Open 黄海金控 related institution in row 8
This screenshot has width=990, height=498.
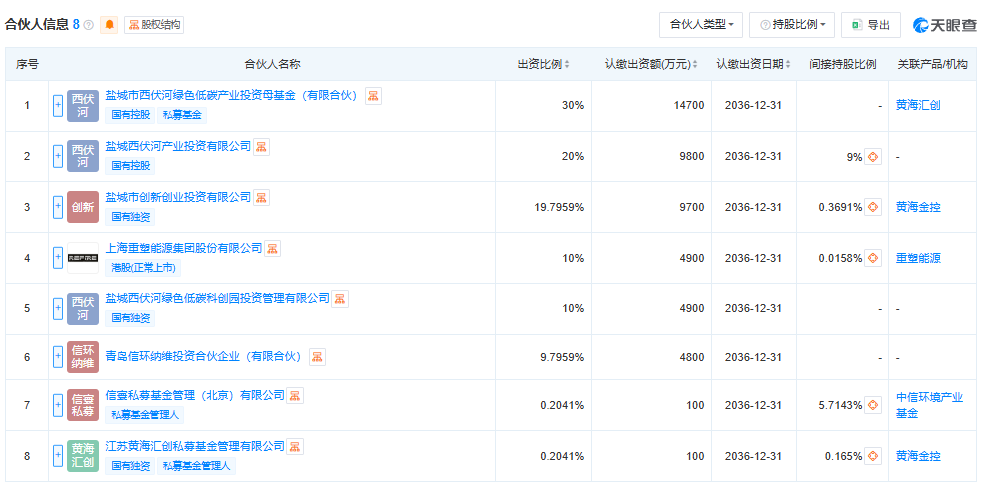pos(918,456)
